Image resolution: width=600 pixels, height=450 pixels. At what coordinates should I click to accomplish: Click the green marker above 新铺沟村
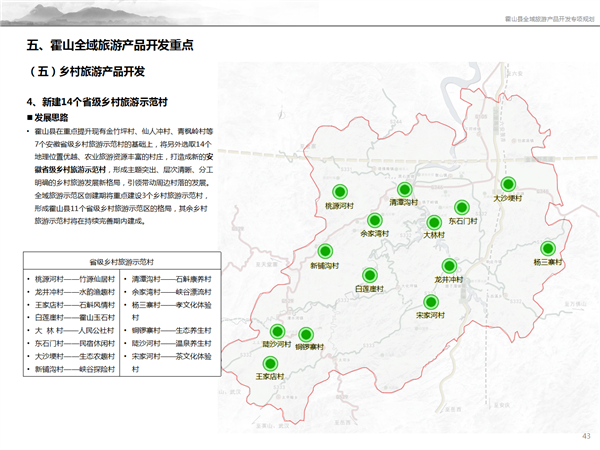click(x=325, y=251)
